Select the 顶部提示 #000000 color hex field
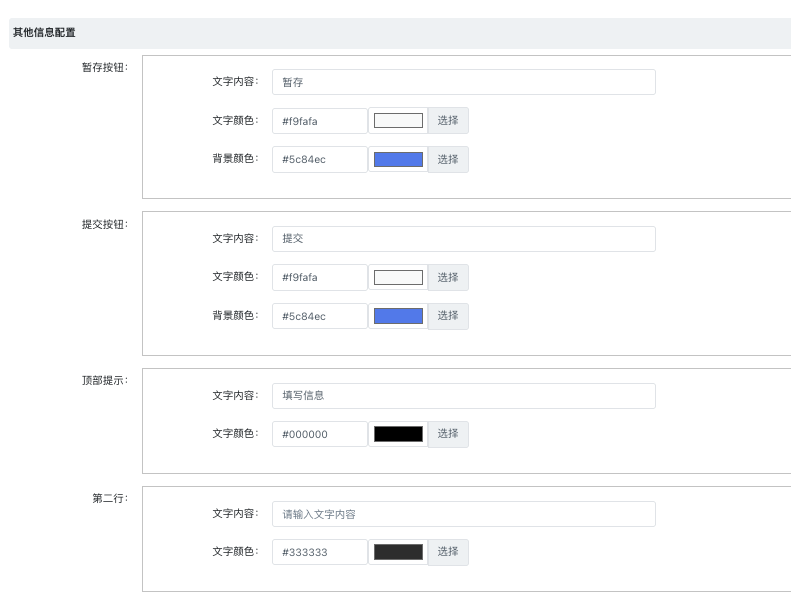The image size is (791, 601). point(319,434)
